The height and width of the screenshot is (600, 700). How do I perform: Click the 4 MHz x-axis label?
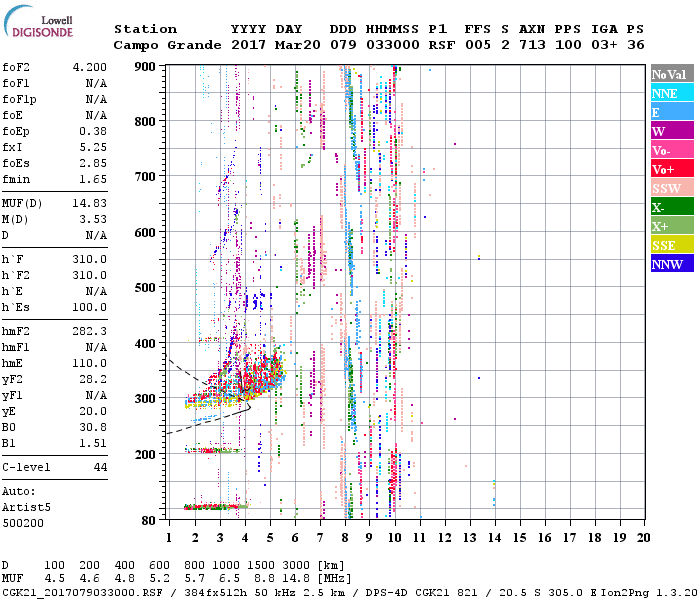point(245,538)
